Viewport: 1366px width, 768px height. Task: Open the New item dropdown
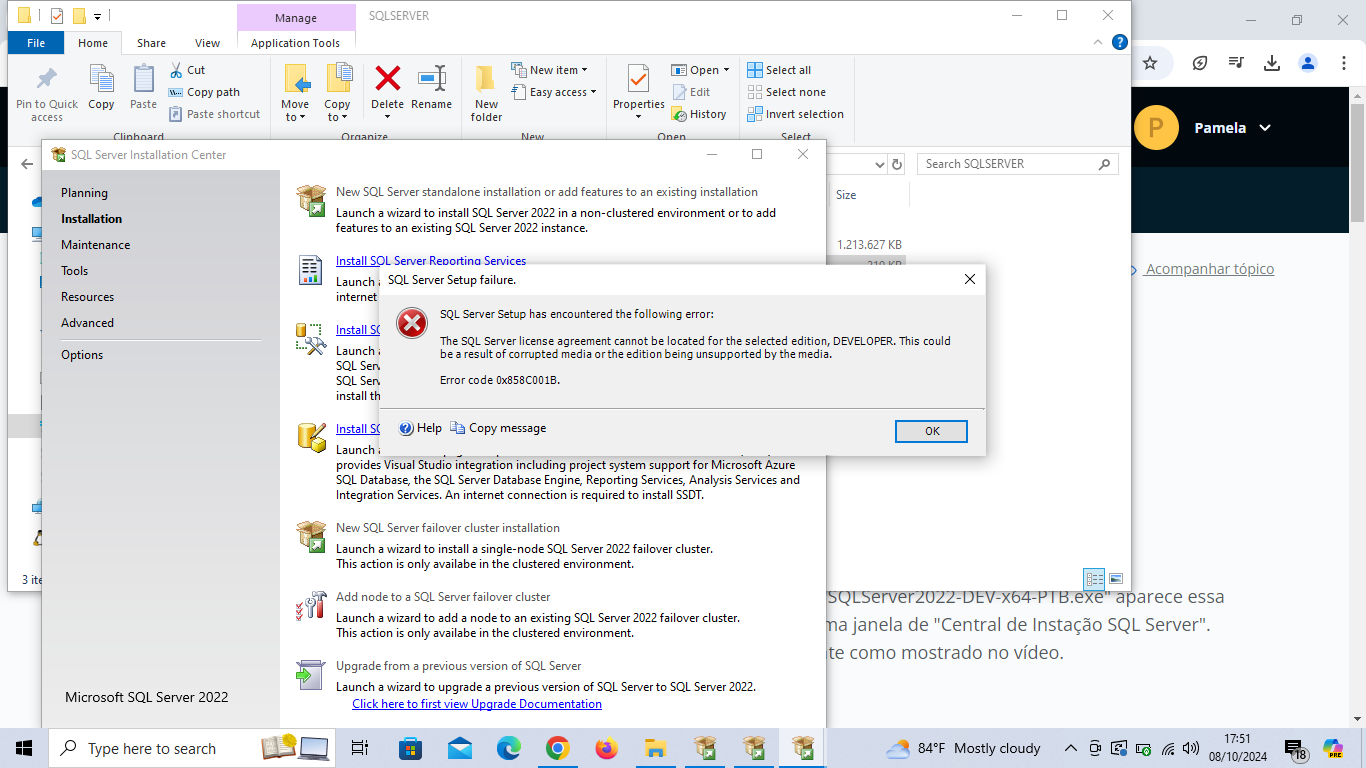pyautogui.click(x=549, y=70)
